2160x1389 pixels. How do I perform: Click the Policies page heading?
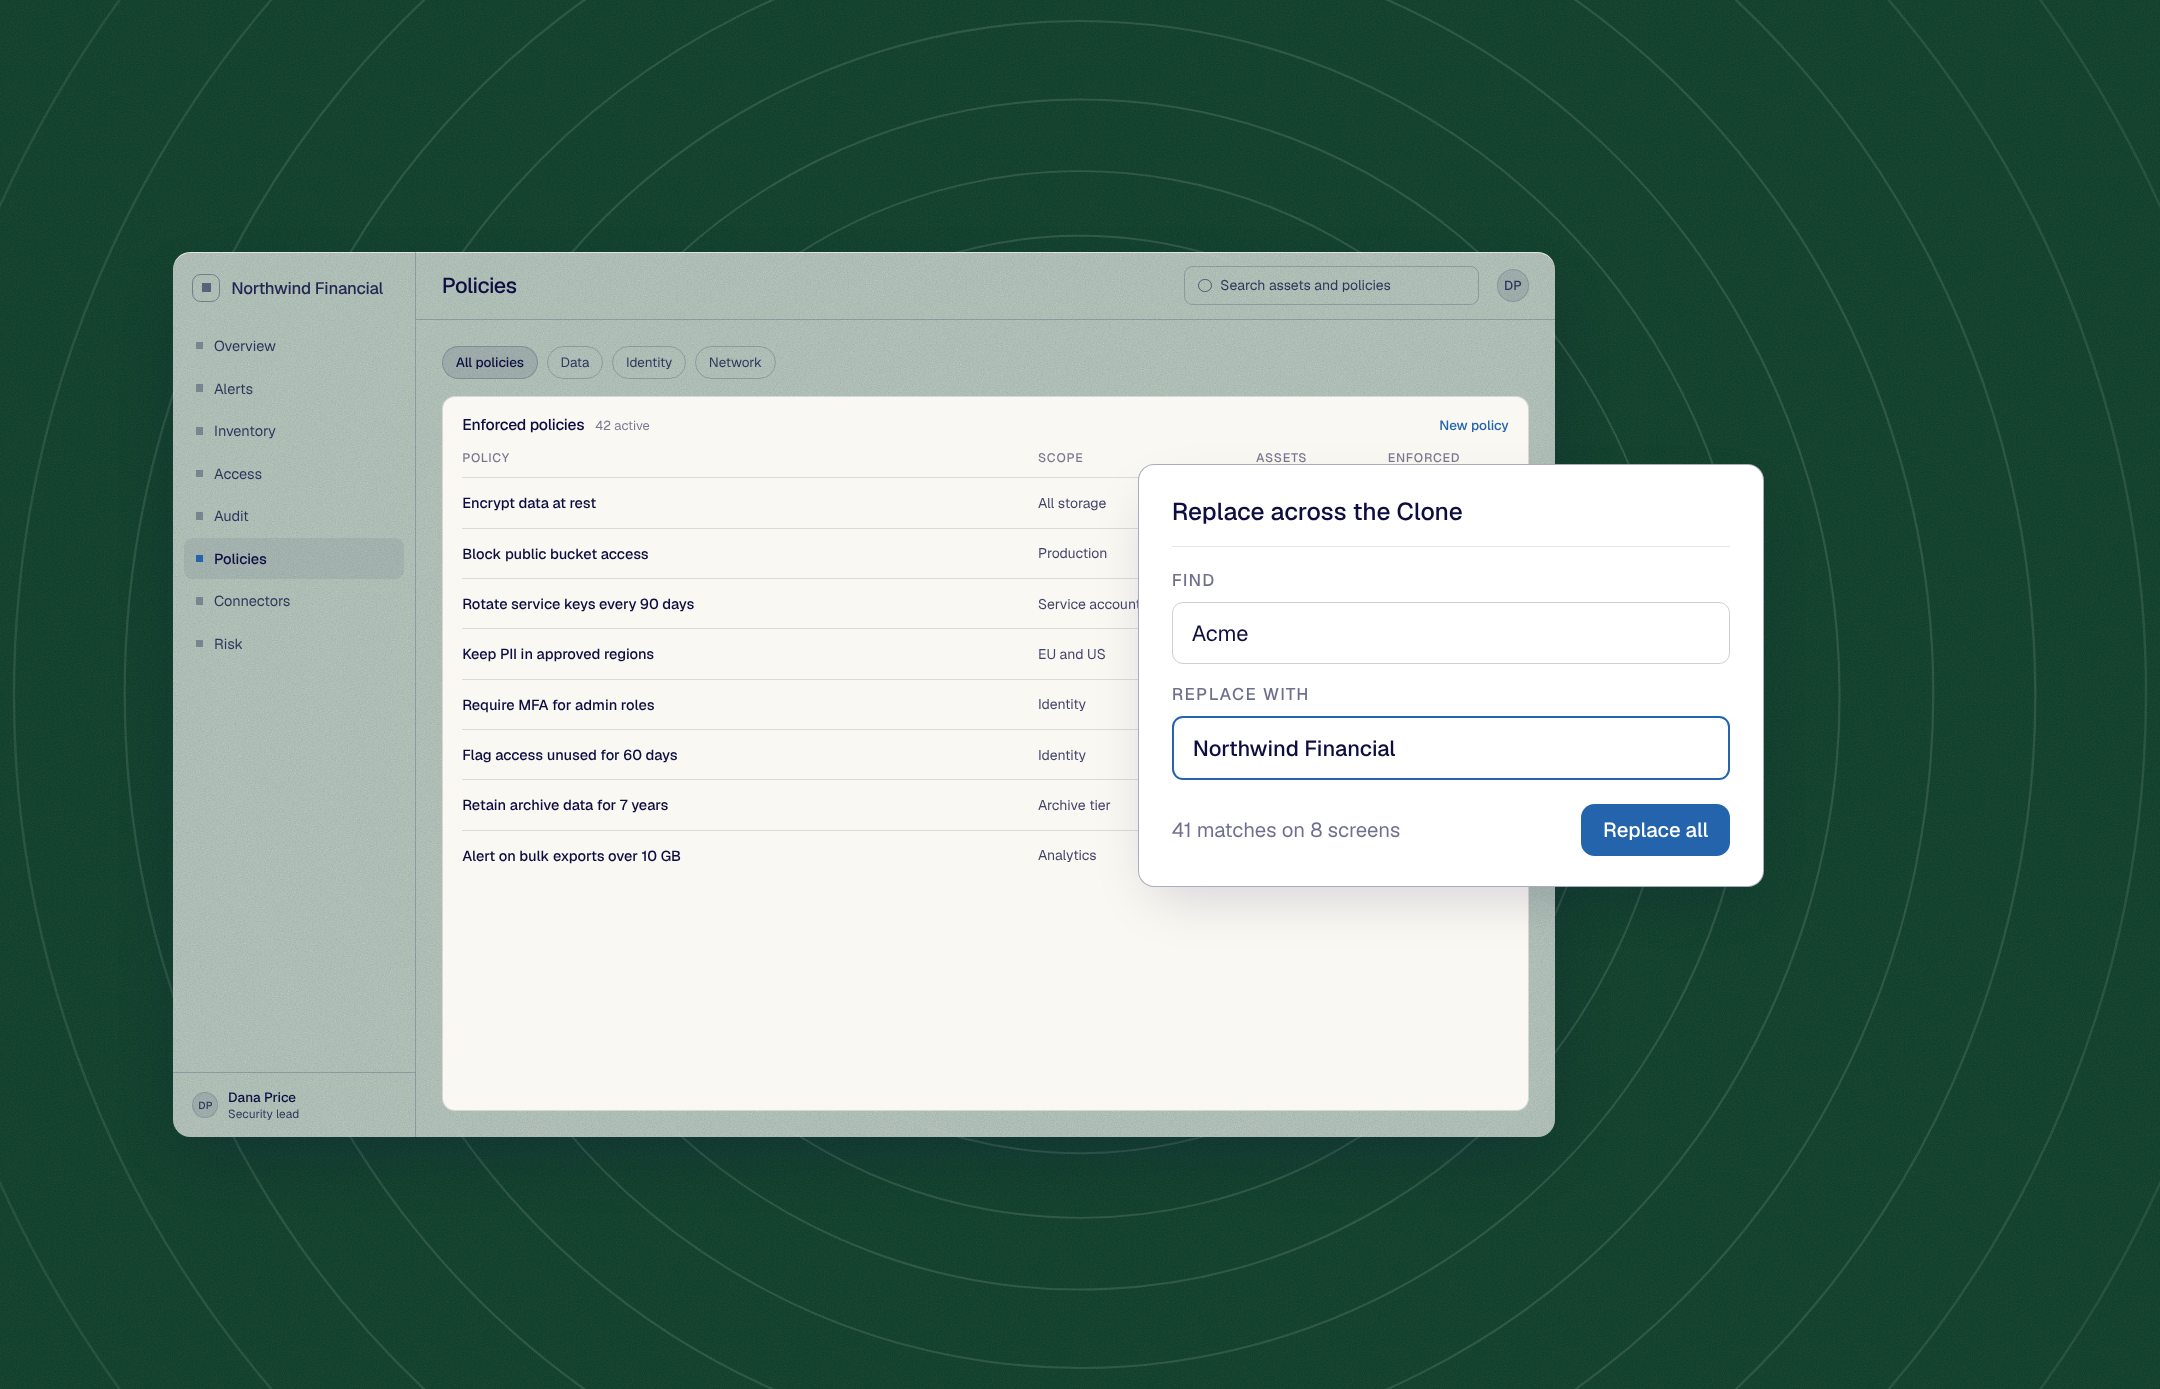coord(479,286)
